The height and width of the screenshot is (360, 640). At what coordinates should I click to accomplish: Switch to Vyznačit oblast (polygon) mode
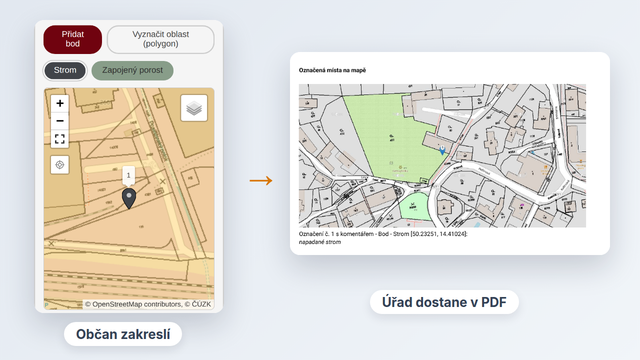pos(160,39)
